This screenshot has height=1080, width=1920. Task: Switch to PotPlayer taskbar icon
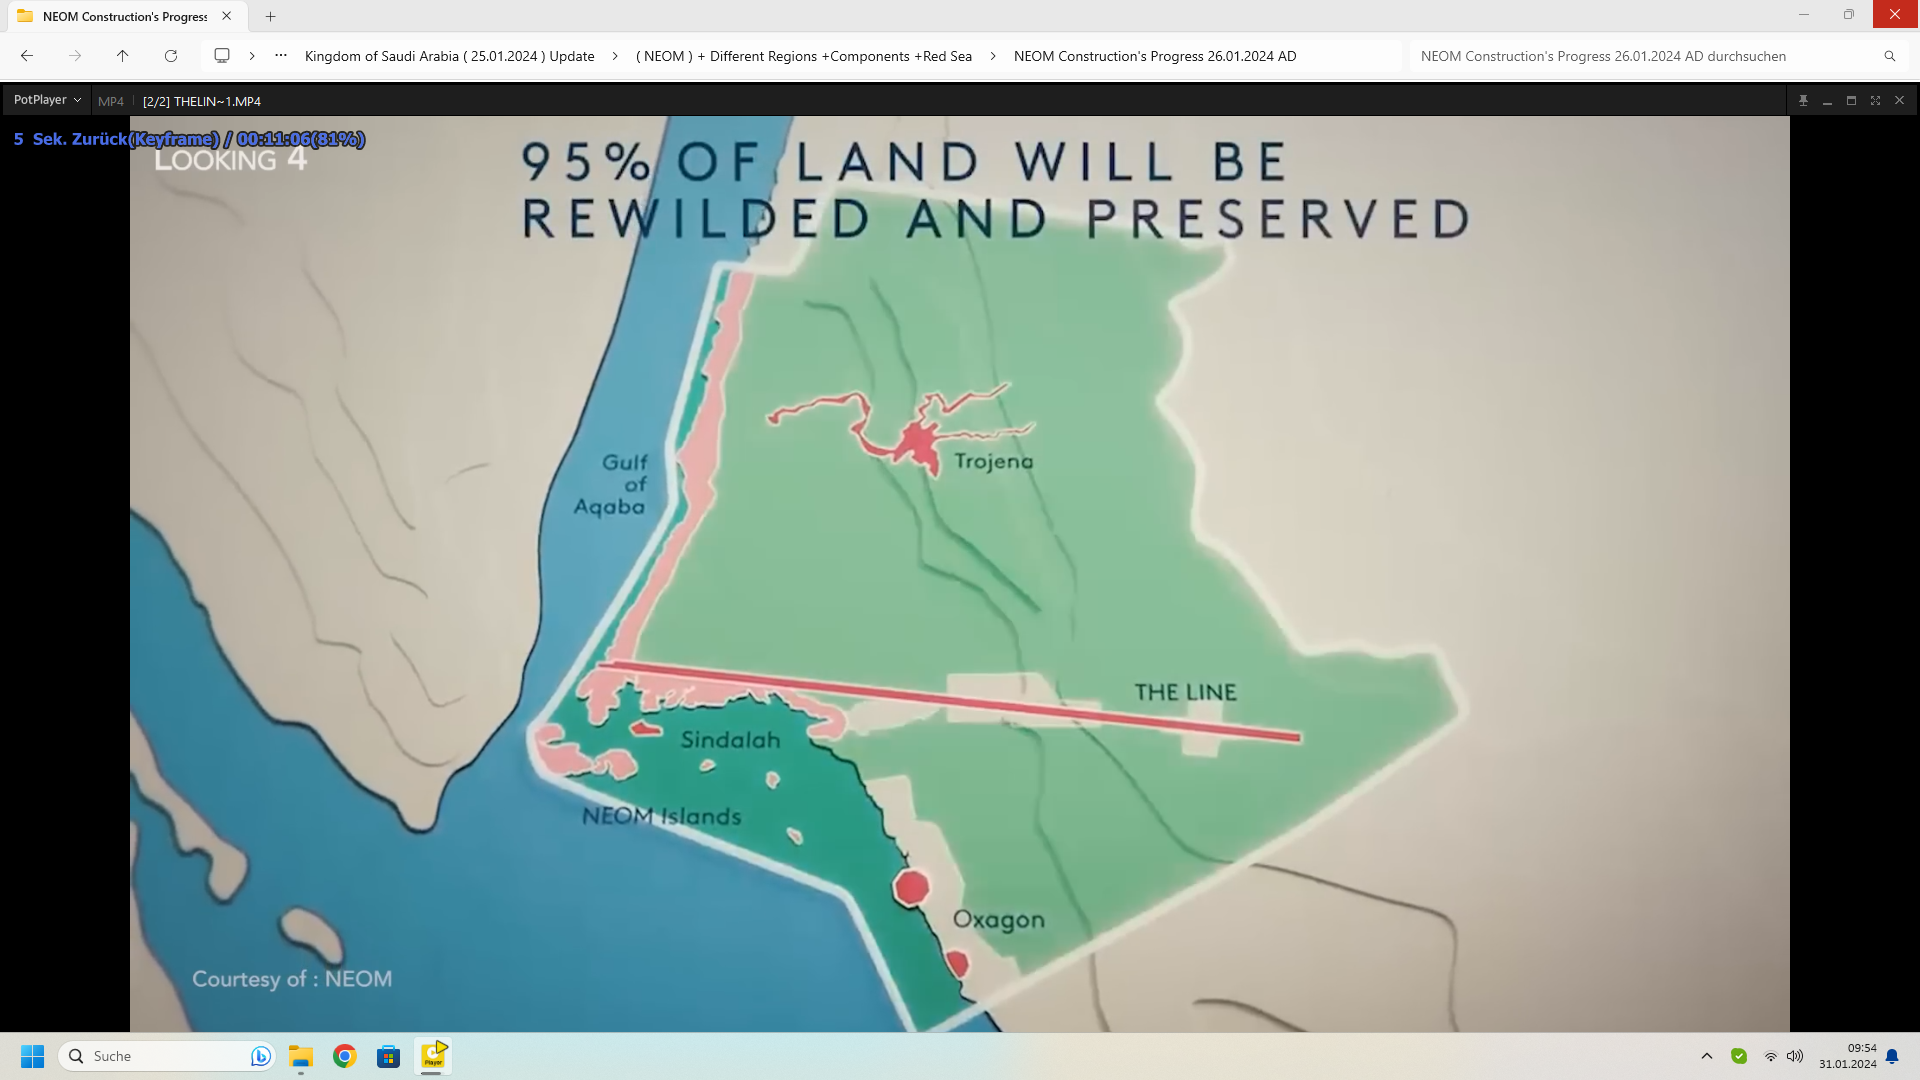pyautogui.click(x=433, y=1056)
